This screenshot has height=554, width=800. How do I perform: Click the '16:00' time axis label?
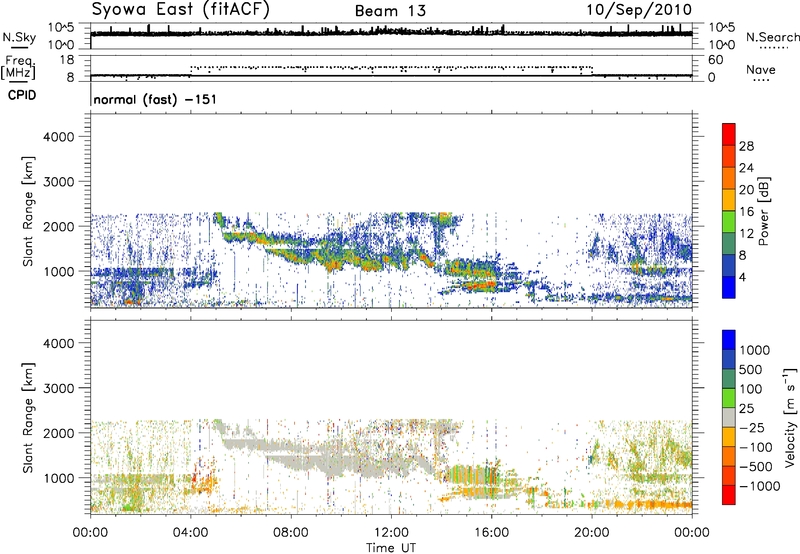point(491,533)
